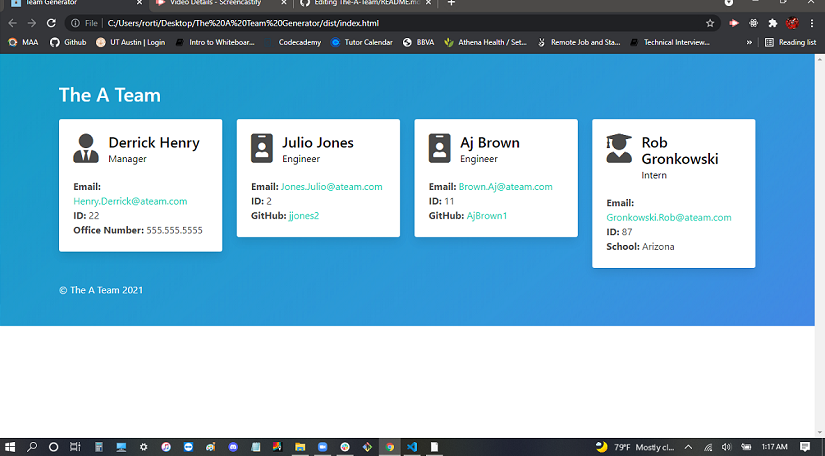
Task: Open the weather widget showing 79°F
Action: click(635, 447)
